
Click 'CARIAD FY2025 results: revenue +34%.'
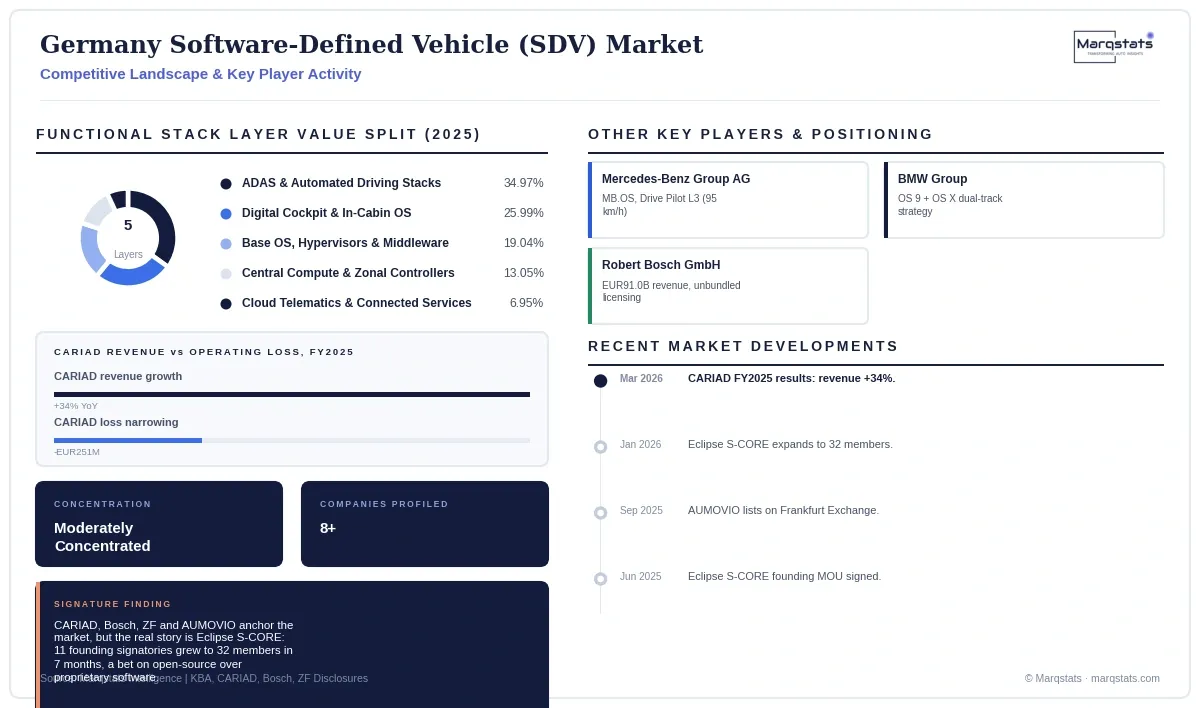tap(791, 378)
